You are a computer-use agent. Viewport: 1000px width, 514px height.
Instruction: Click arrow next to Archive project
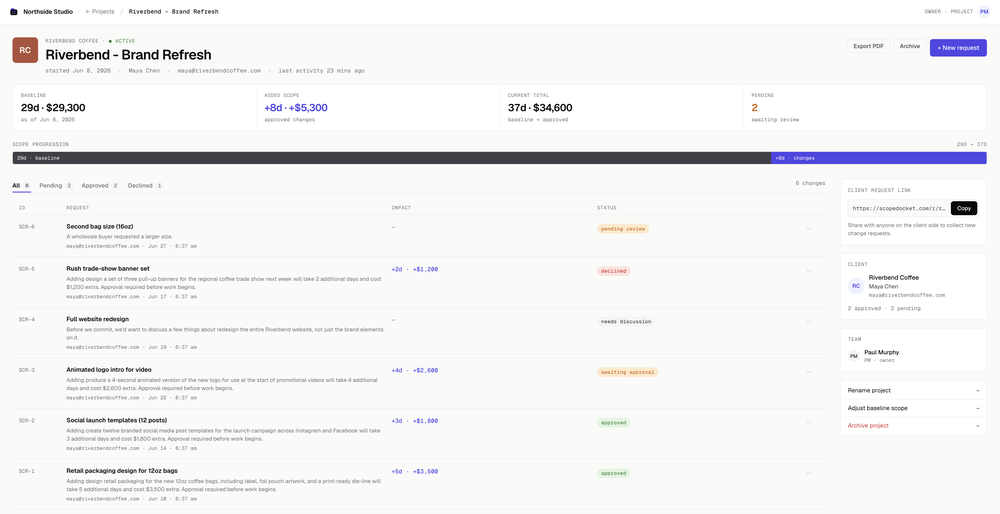[977, 425]
